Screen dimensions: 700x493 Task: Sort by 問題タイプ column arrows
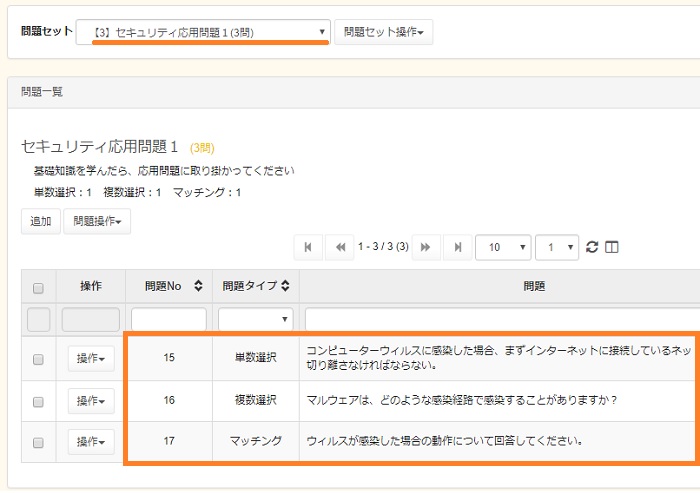point(285,286)
